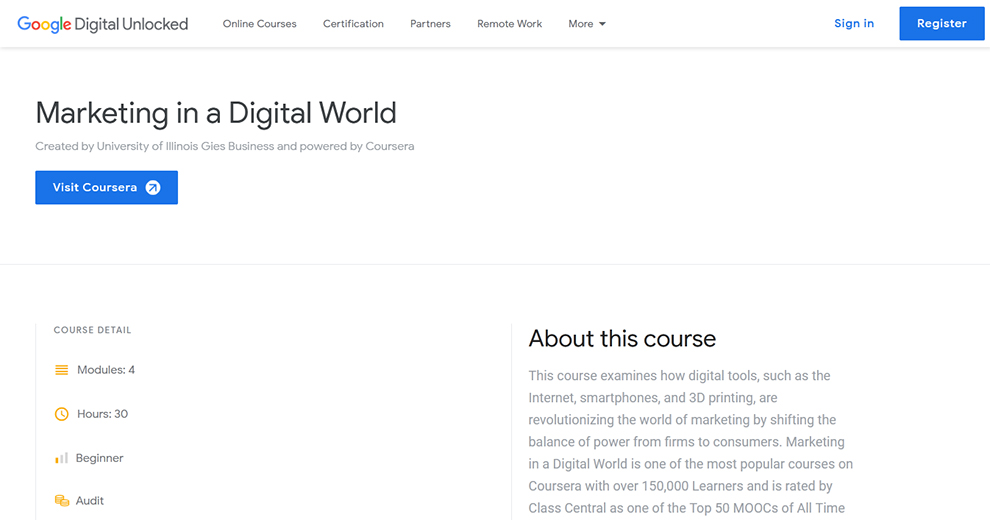
Task: Click the Visit Coursera button
Action: (x=106, y=187)
